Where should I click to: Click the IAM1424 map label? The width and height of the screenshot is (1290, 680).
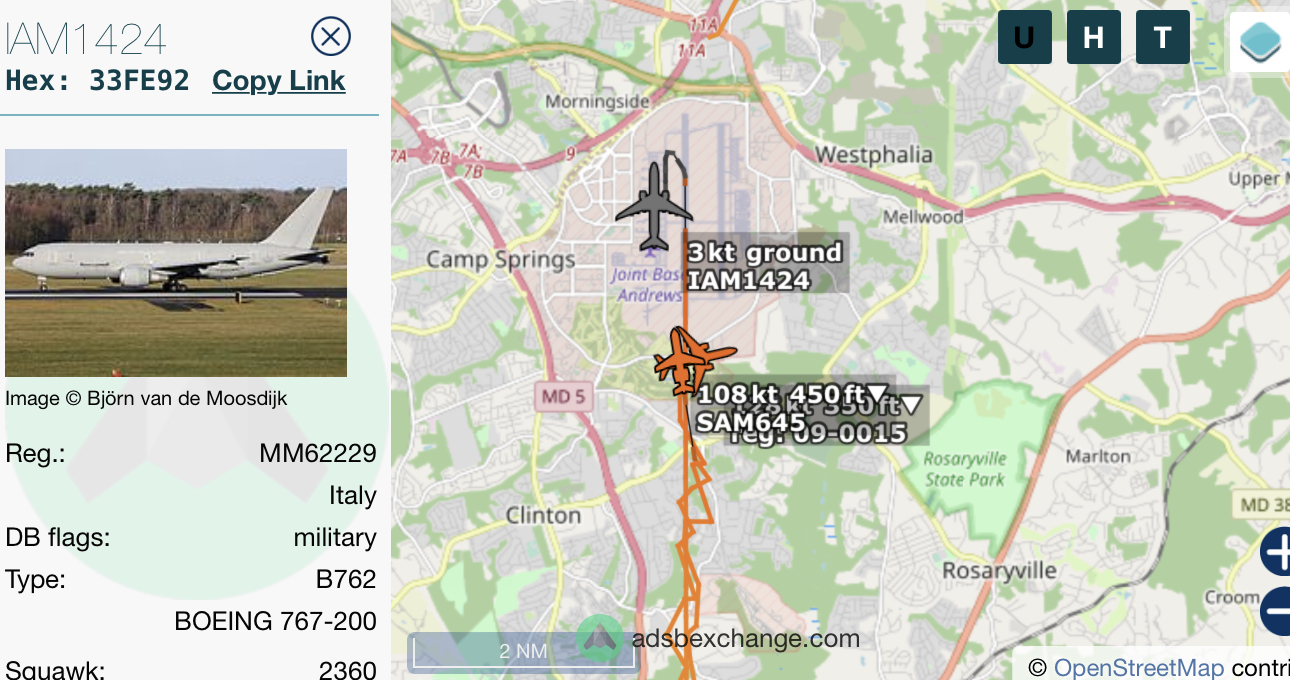(x=748, y=280)
